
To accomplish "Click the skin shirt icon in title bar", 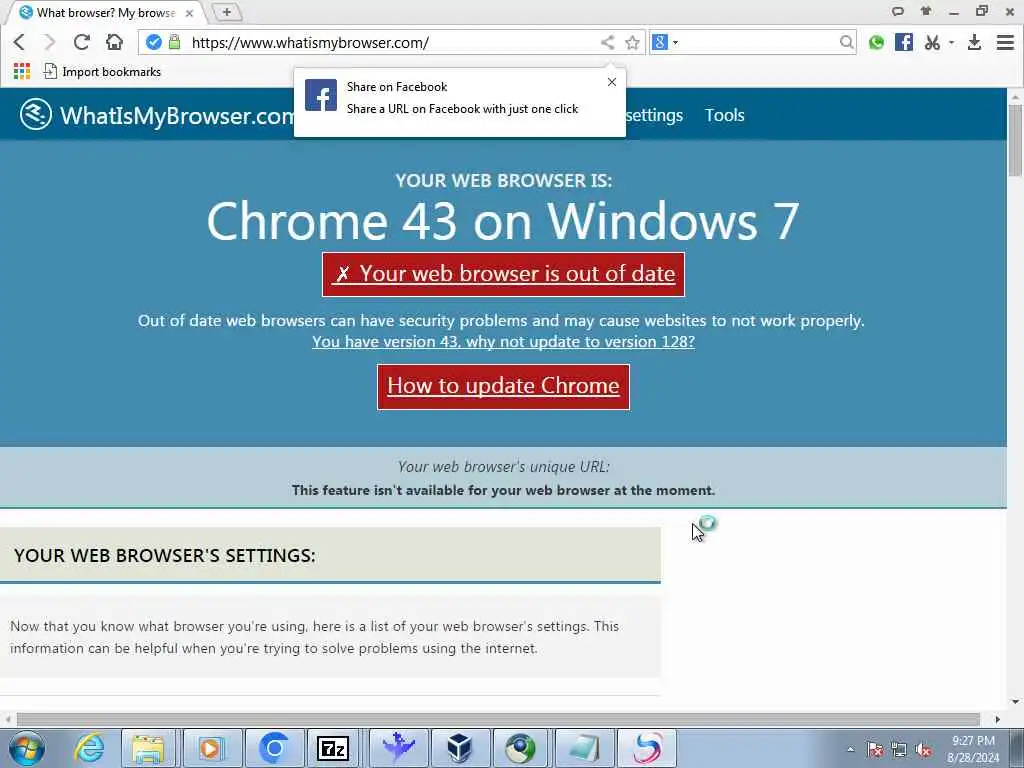I will 926,11.
